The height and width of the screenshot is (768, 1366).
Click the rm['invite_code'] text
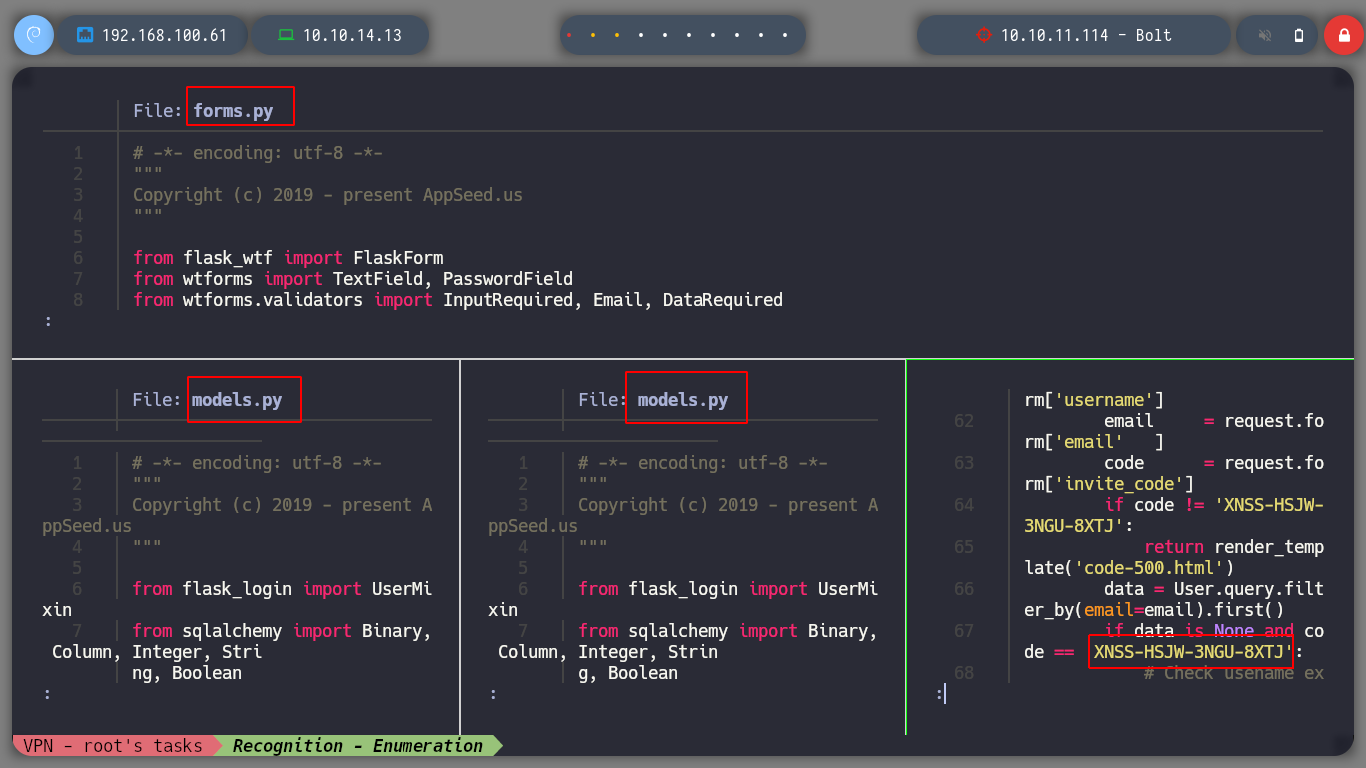coord(1109,484)
